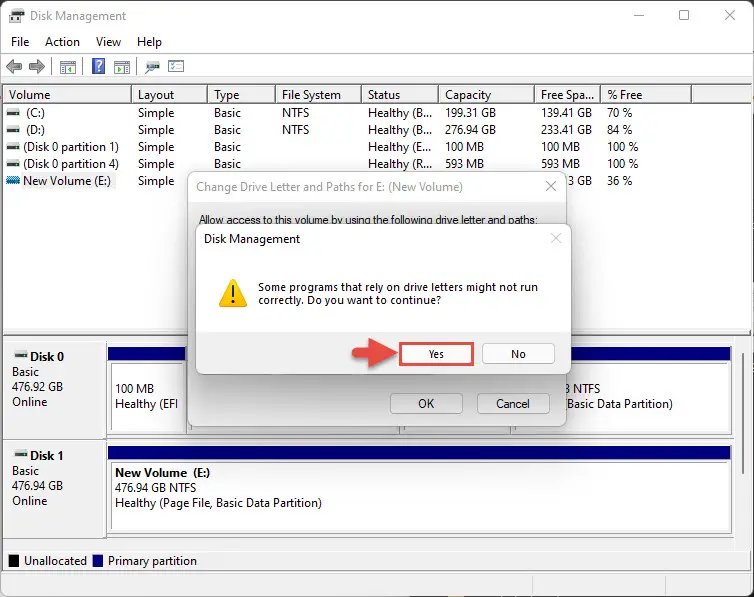Click the graphical pane vertical scrollbar
Image resolution: width=754 pixels, height=597 pixels.
pos(743,413)
